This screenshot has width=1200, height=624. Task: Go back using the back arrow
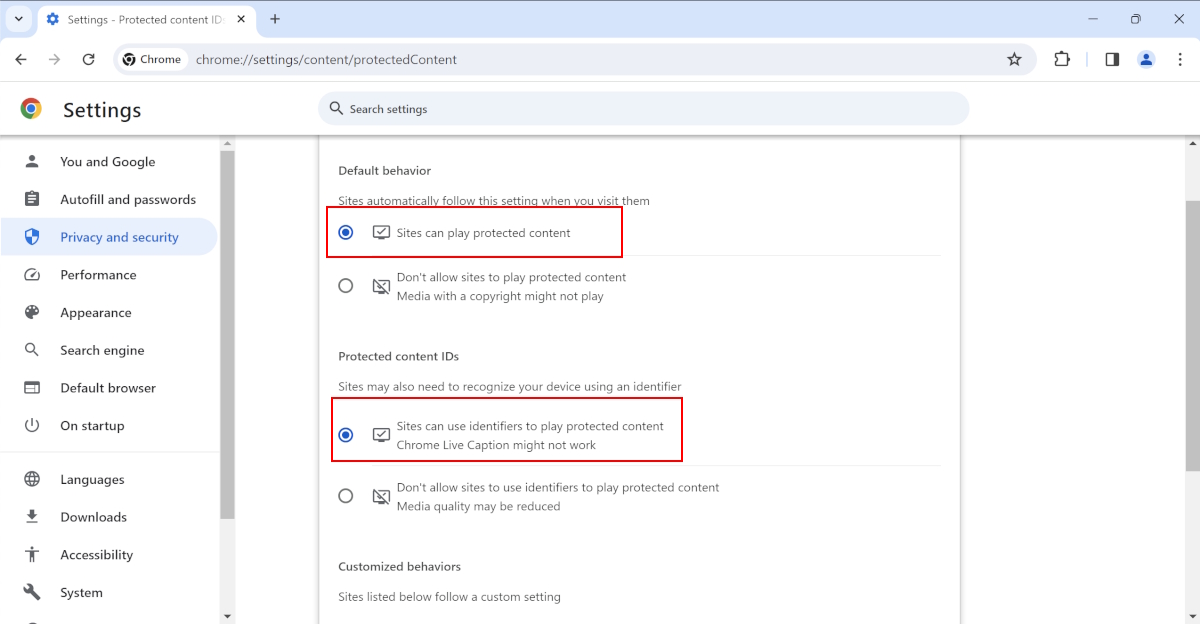coord(21,60)
